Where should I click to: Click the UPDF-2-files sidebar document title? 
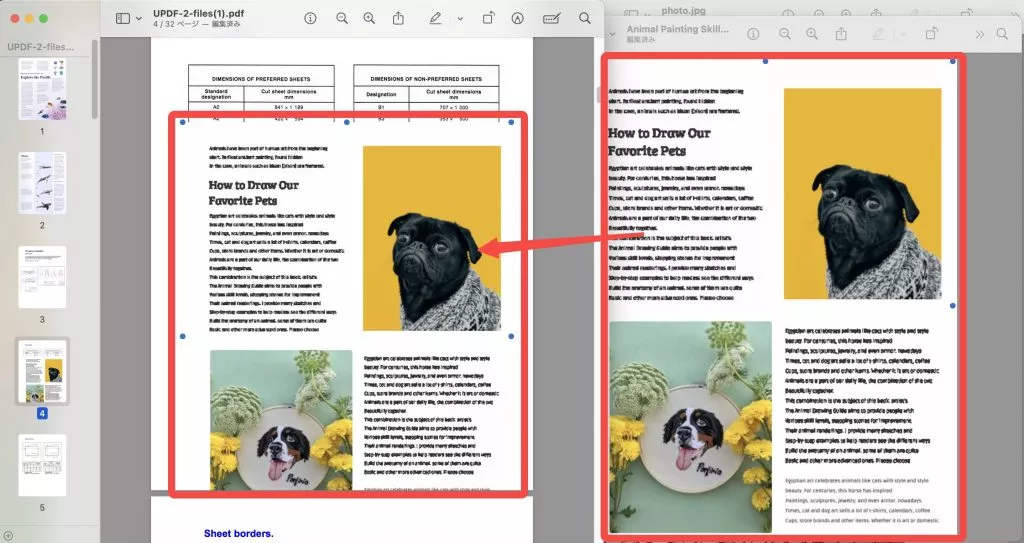pyautogui.click(x=40, y=46)
